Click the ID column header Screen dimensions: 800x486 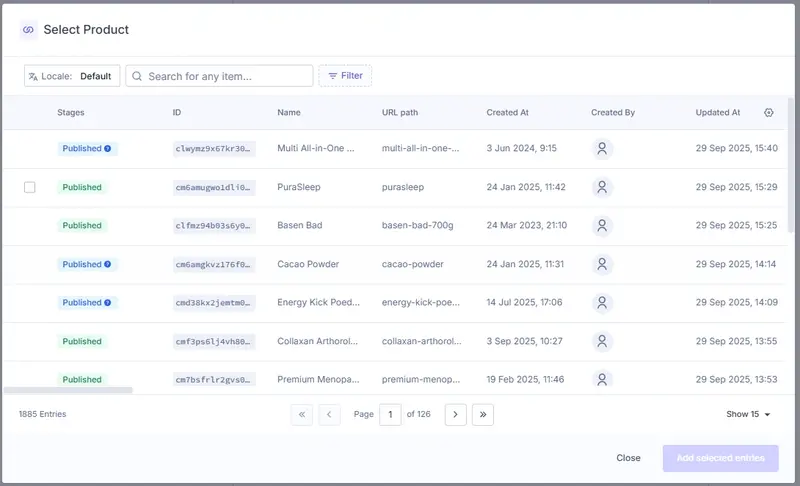coord(177,113)
